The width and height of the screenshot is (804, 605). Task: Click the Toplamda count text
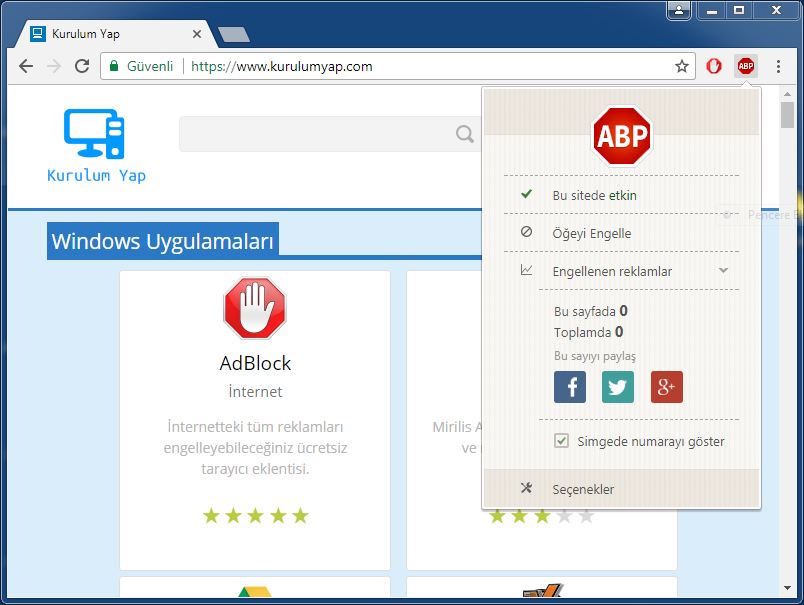click(x=589, y=332)
